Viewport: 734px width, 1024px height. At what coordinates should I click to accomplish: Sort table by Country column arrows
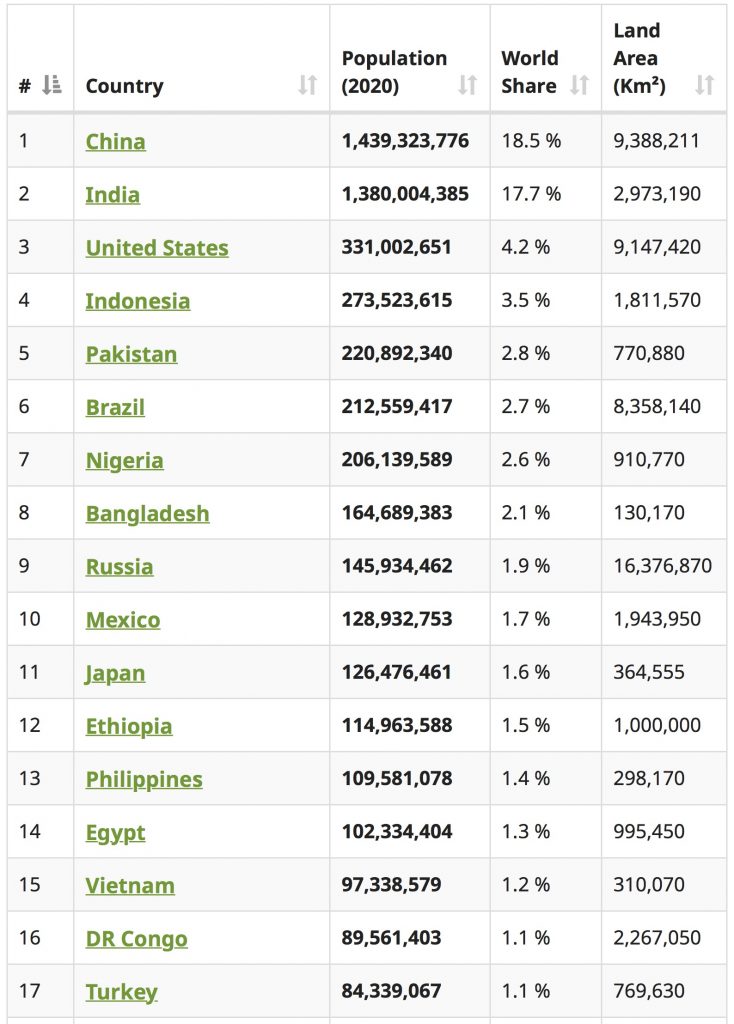coord(307,86)
